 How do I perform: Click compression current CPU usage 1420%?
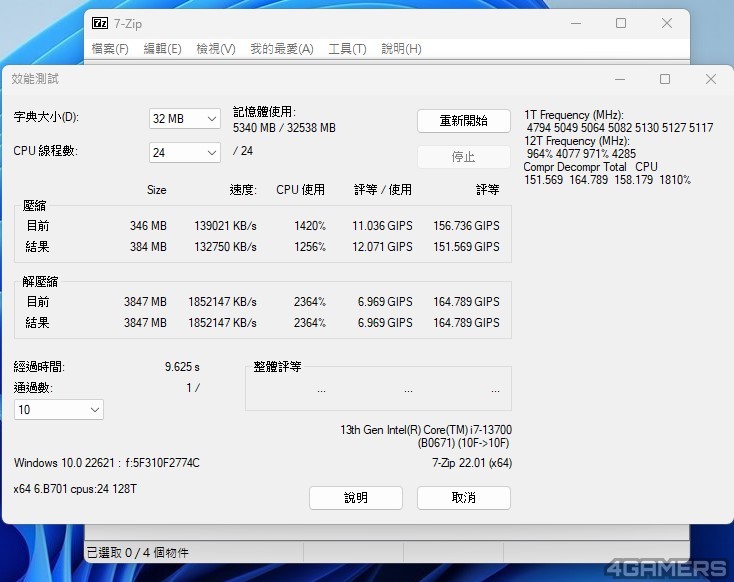[310, 226]
